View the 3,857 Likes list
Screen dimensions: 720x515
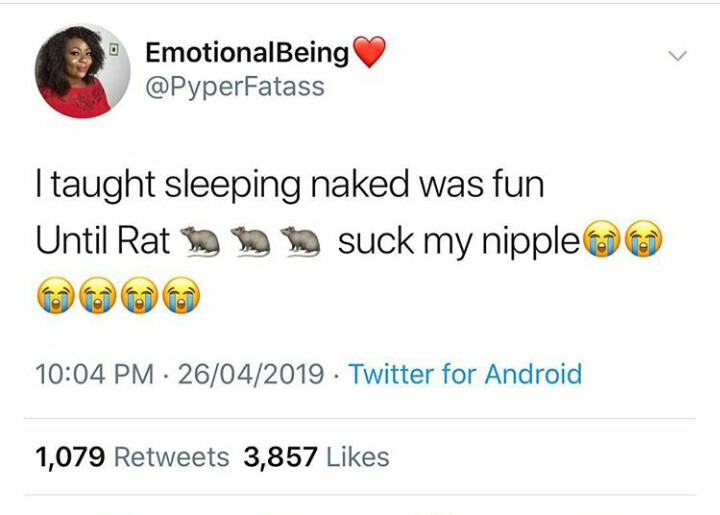316,457
